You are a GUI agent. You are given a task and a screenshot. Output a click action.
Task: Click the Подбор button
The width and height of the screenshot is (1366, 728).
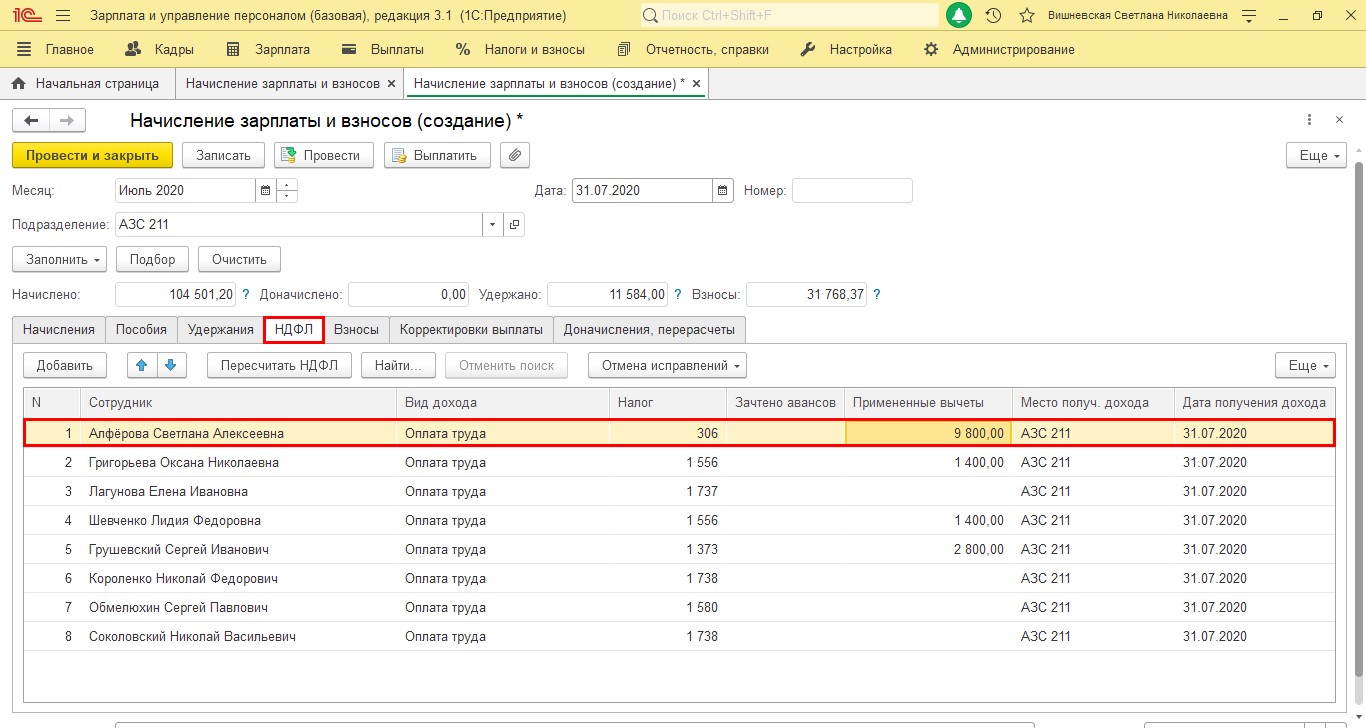(152, 259)
